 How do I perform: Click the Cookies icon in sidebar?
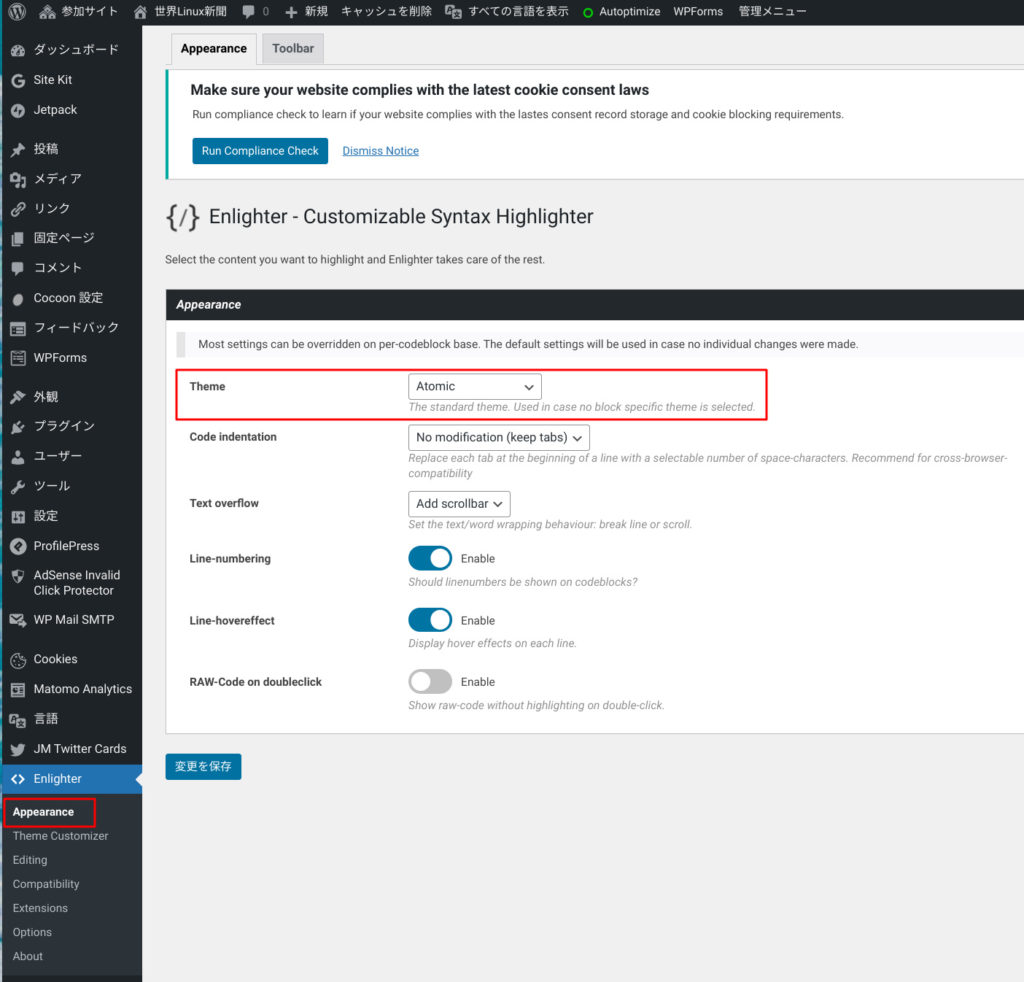click(x=18, y=660)
